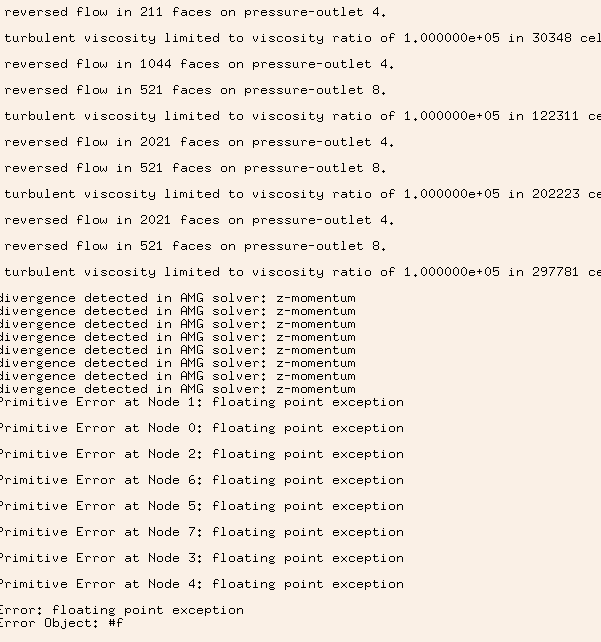Click the final "Error: floating point exception" line
Image resolution: width=601 pixels, height=642 pixels.
point(121,610)
